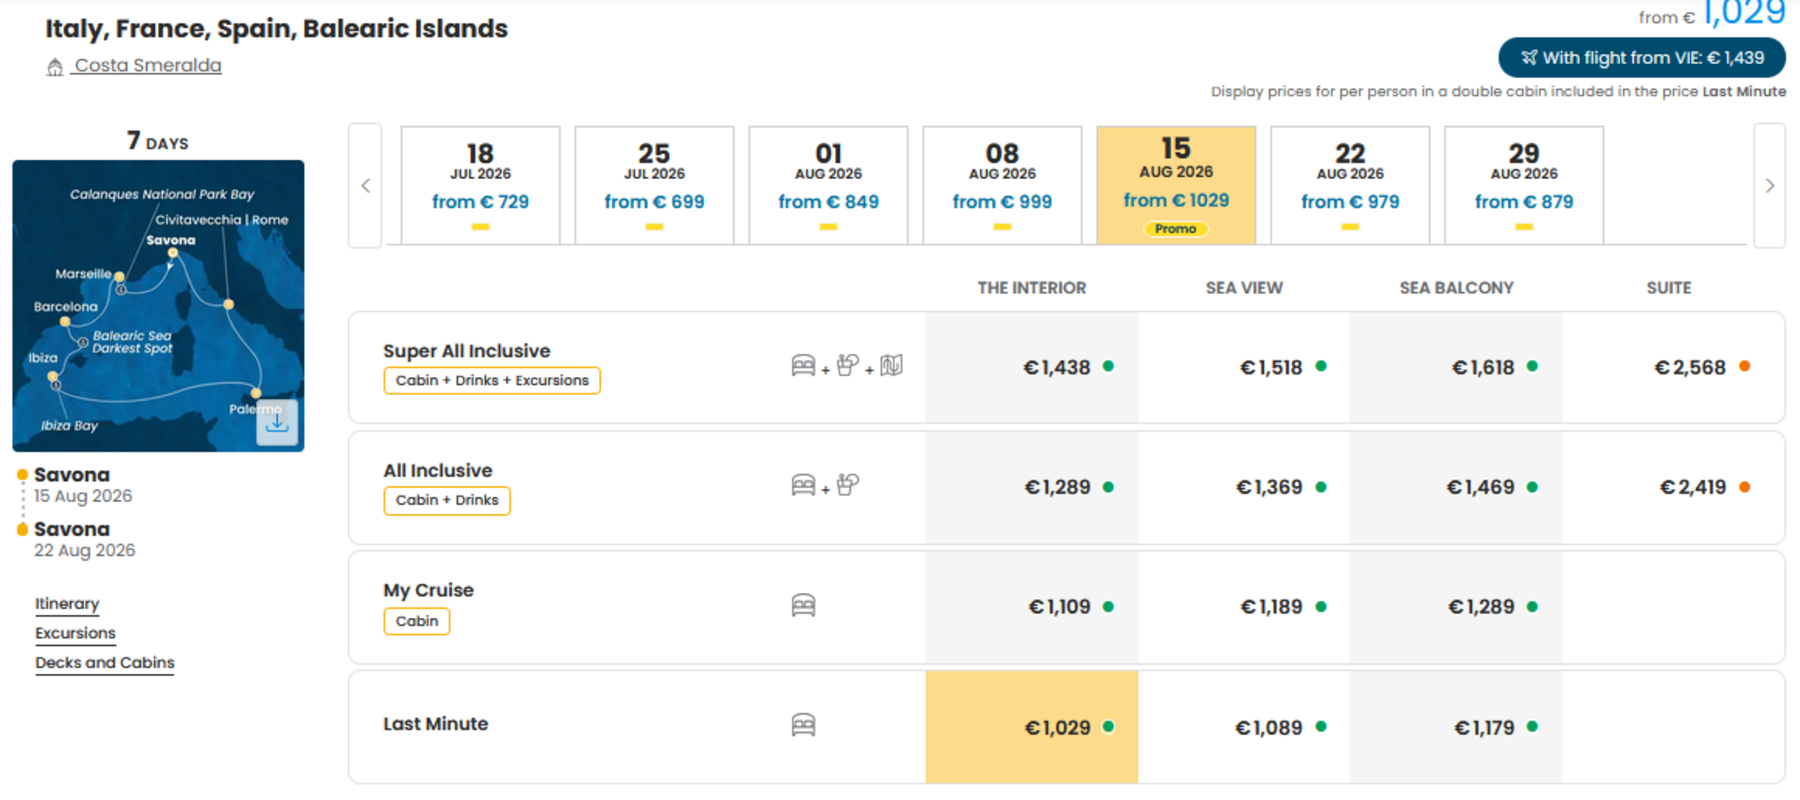
Task: Click the map download icon
Action: [x=277, y=422]
